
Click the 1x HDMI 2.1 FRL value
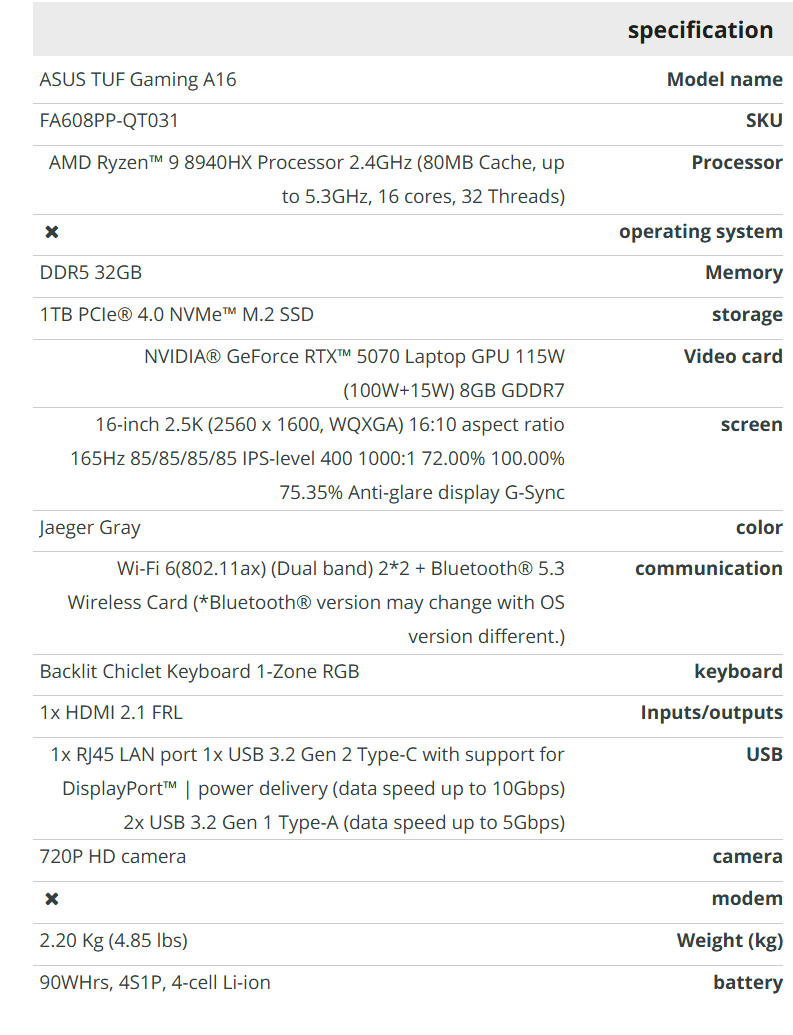pyautogui.click(x=111, y=713)
